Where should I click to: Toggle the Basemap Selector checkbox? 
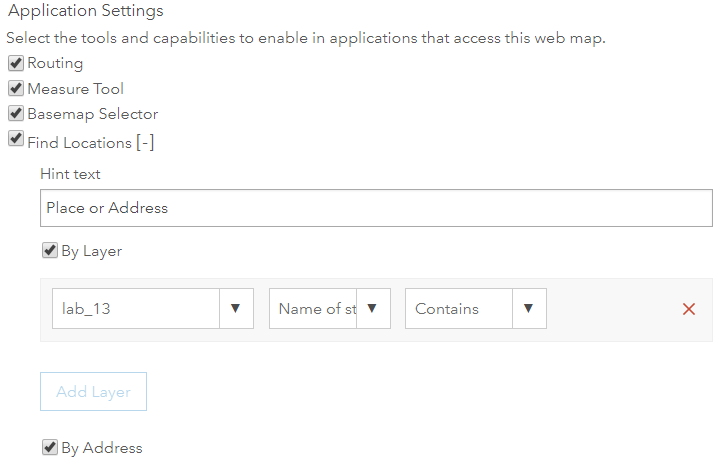coord(16,114)
